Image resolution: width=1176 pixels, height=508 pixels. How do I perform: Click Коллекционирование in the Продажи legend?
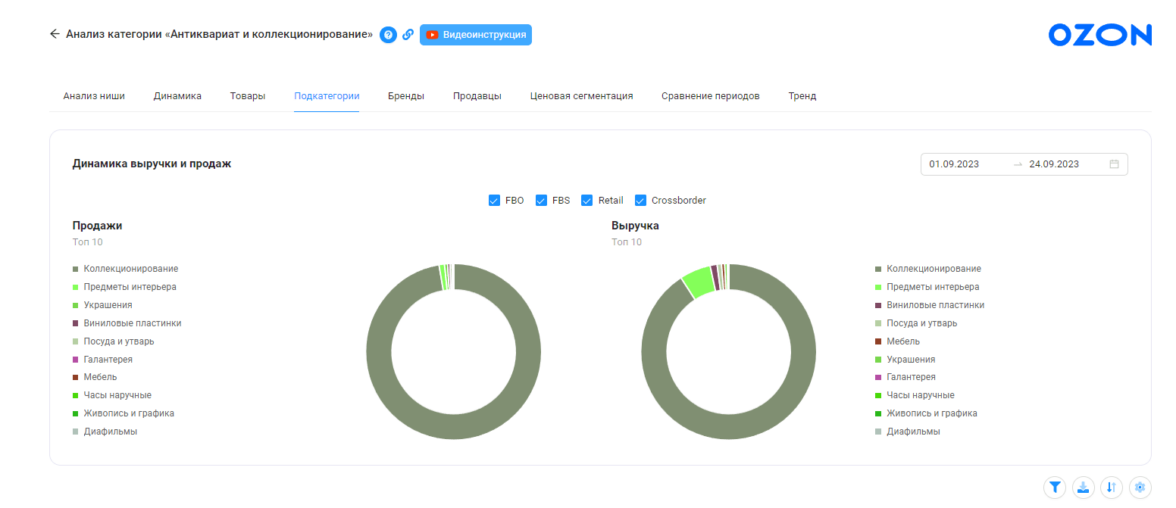tap(131, 269)
